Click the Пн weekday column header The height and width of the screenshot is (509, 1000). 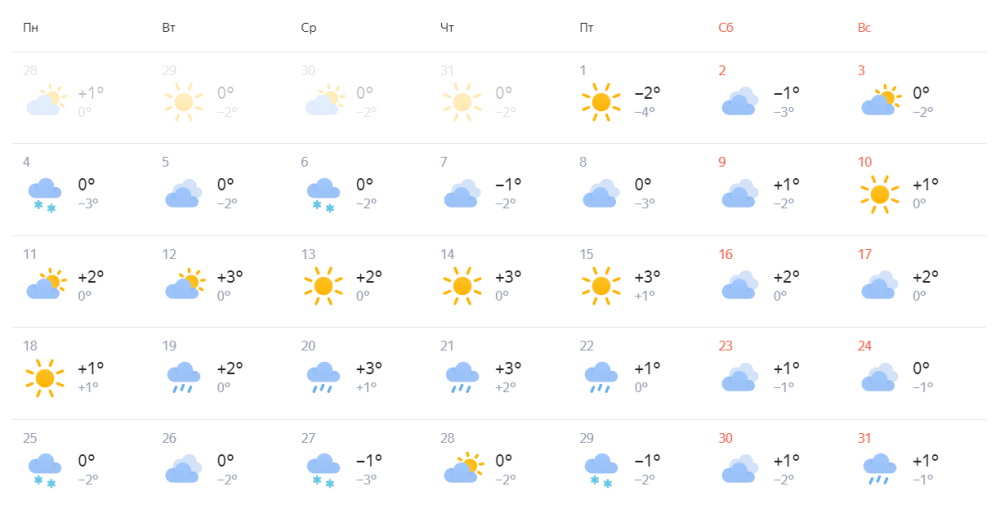tap(30, 28)
